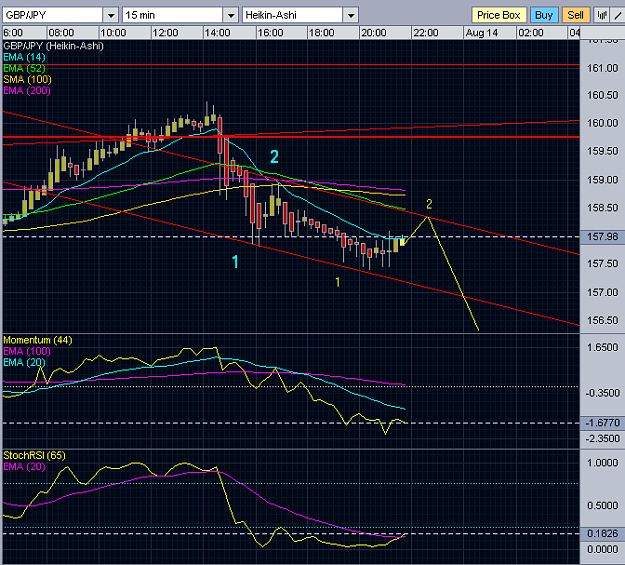
Task: Select EMA (20) label in StochRSI panel
Action: pos(24,467)
